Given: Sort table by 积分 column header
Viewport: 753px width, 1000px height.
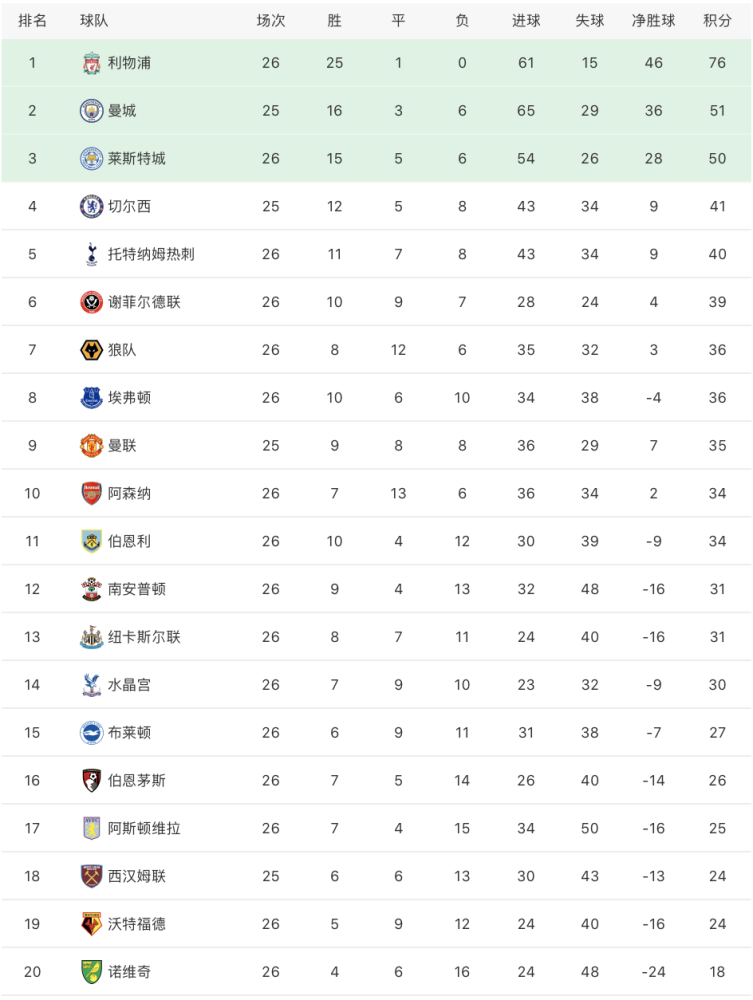Looking at the screenshot, I should click(717, 20).
